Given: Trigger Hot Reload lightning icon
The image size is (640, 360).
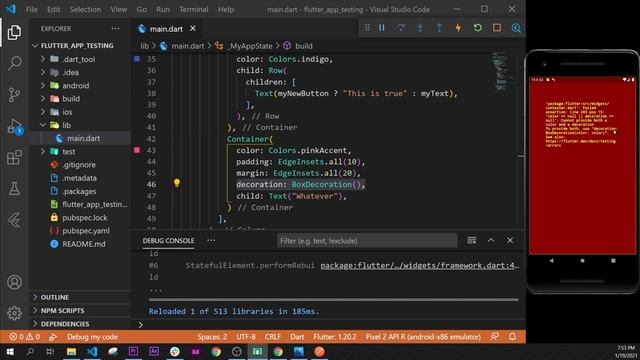Looking at the screenshot, I should point(458,28).
